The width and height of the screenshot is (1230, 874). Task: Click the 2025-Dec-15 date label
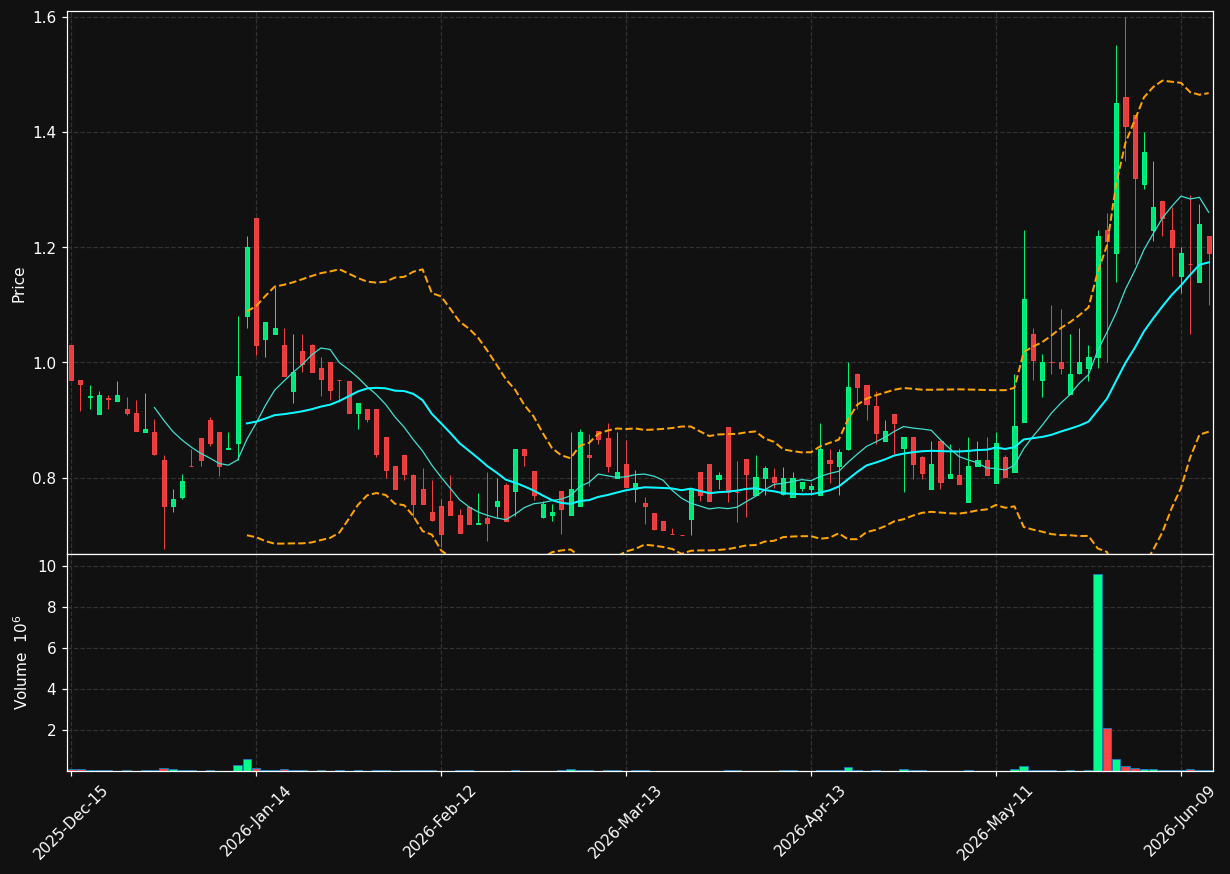(70, 822)
